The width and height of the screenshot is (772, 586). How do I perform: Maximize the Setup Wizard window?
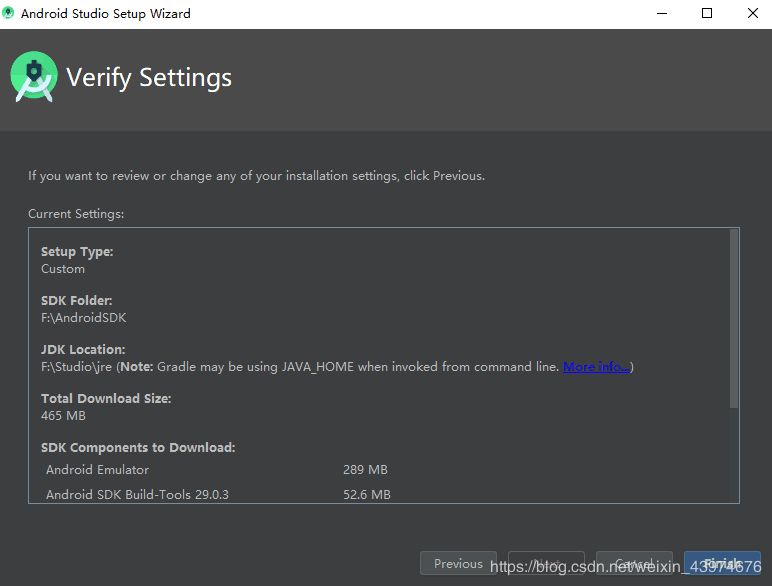tap(707, 14)
